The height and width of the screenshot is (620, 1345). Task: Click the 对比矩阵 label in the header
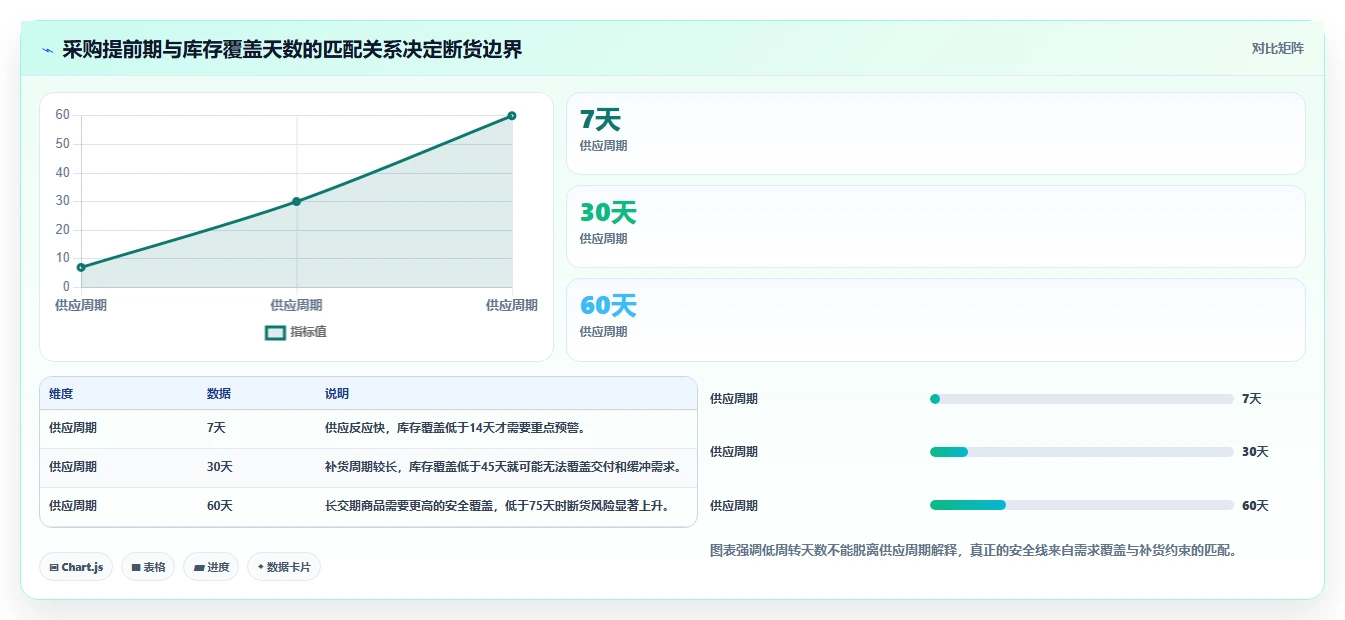coord(1277,48)
